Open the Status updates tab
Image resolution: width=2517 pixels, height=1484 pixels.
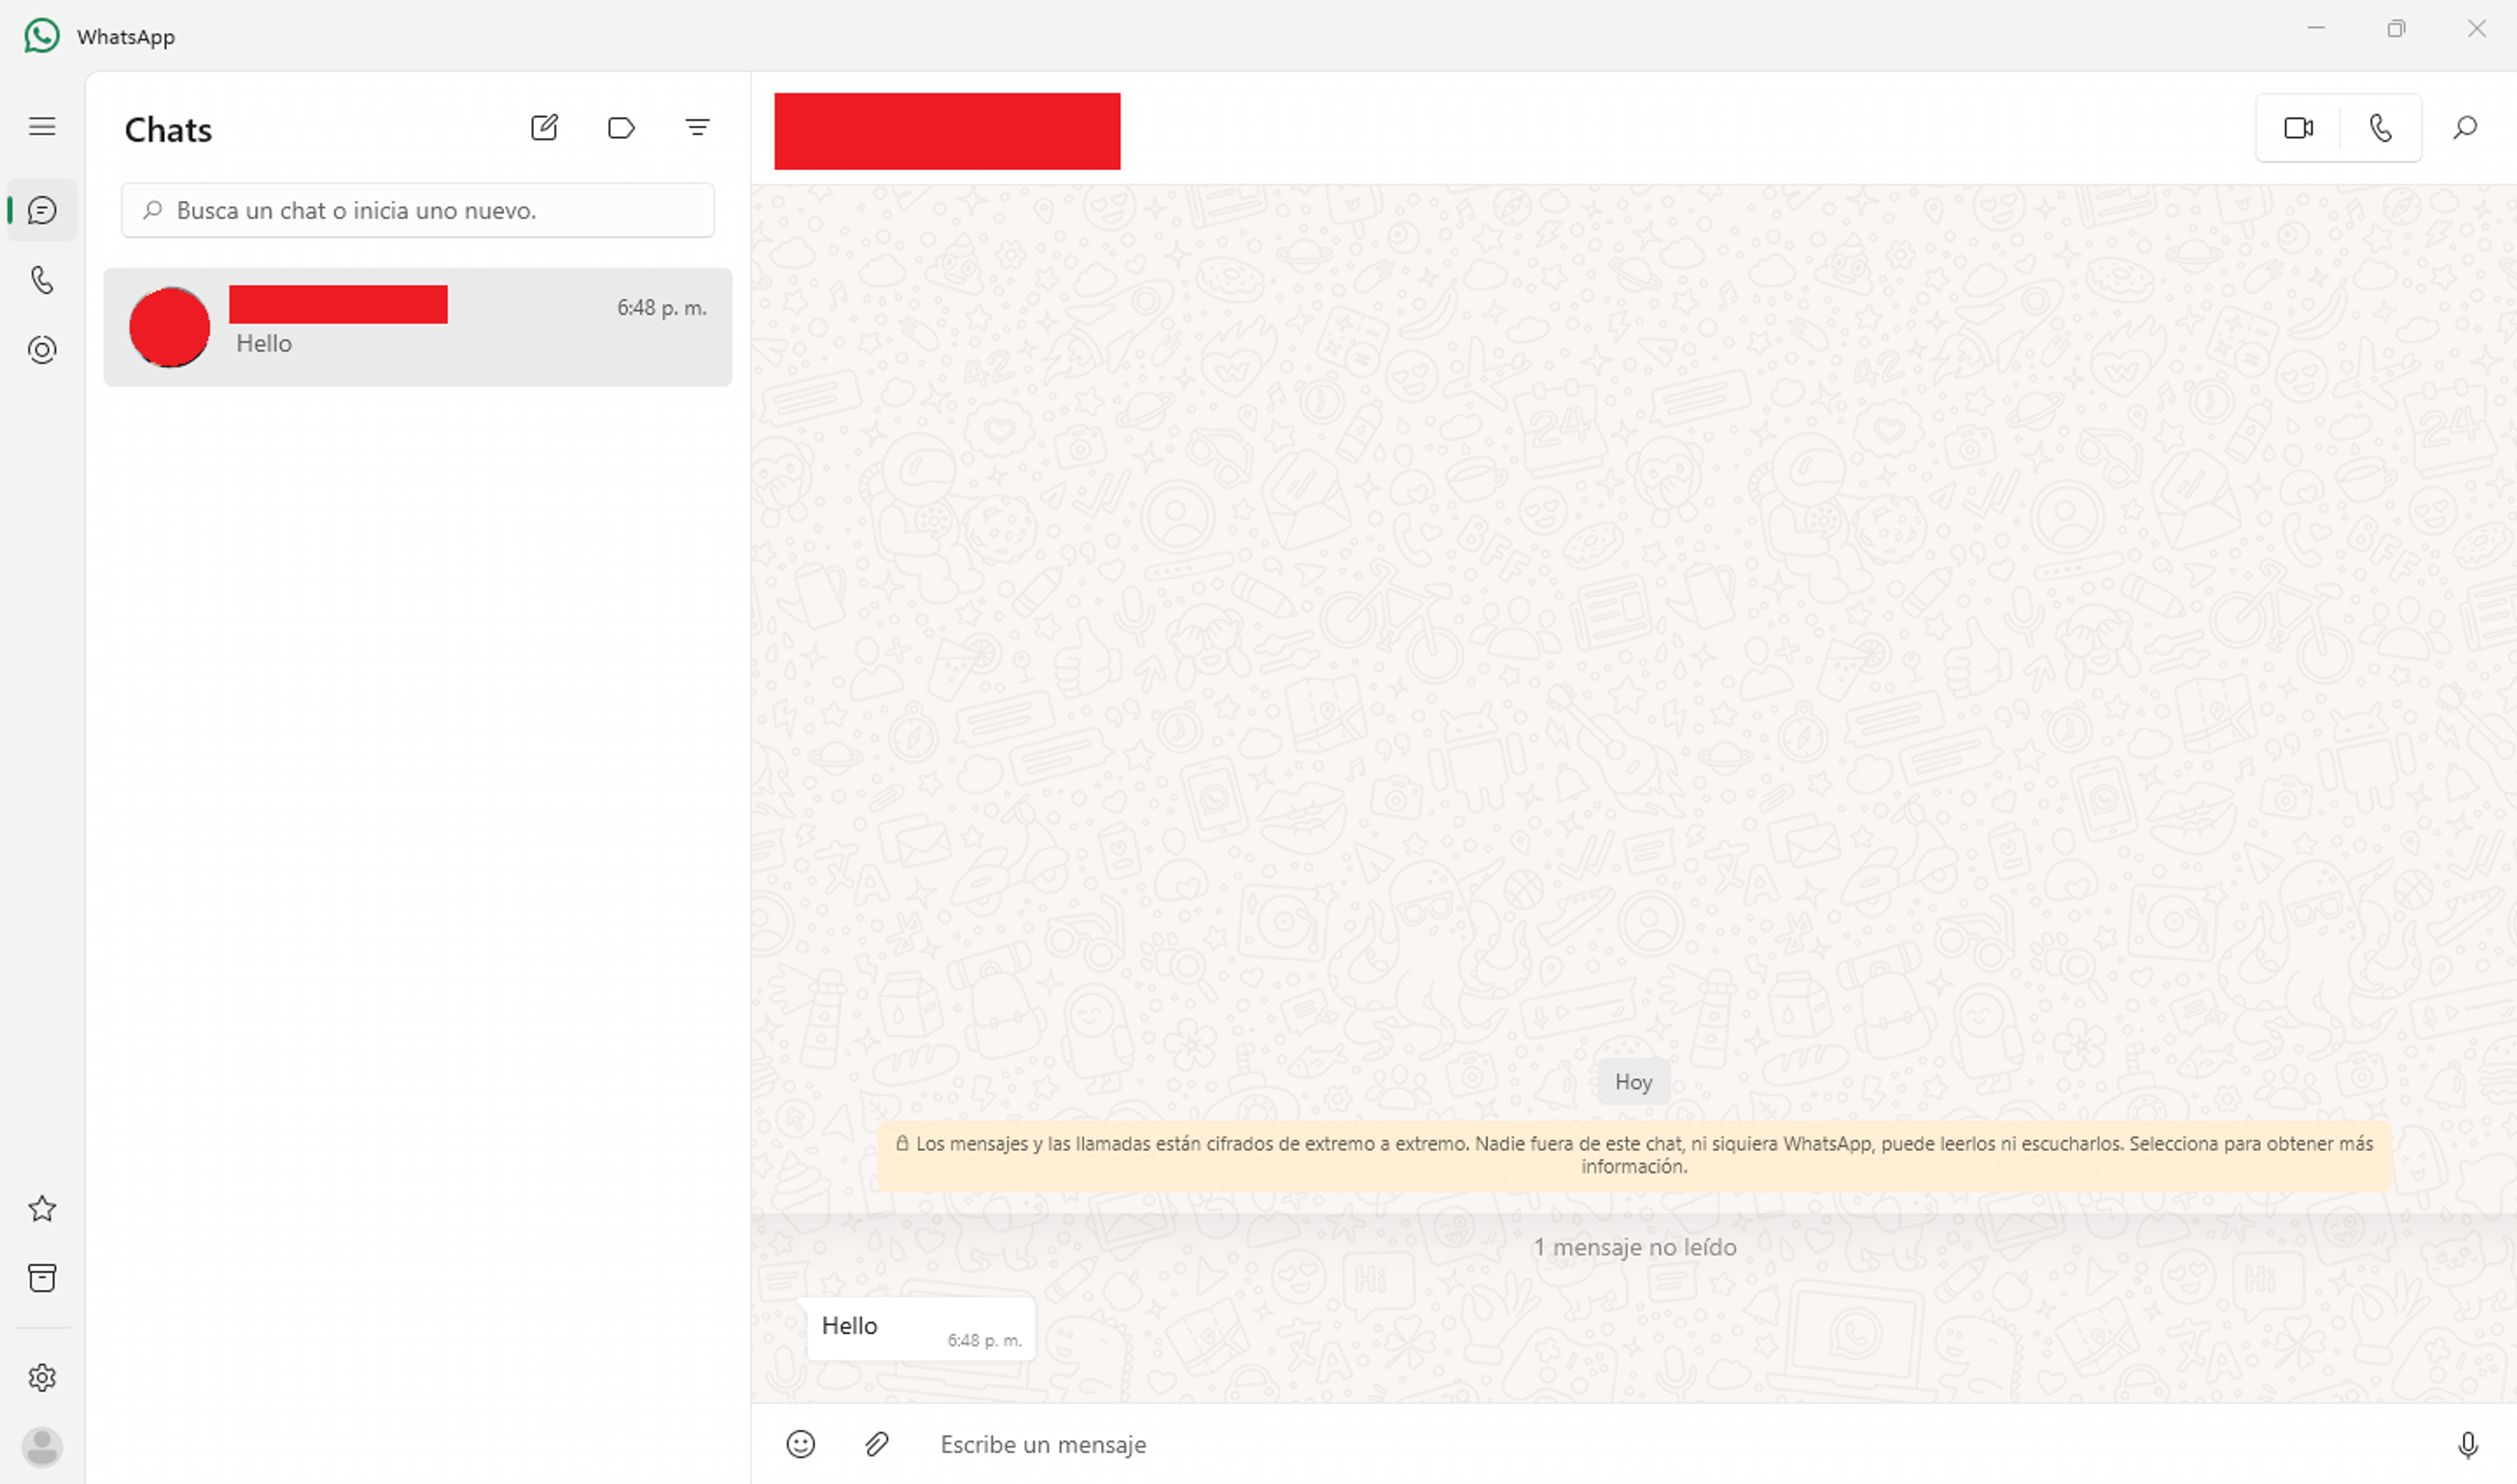42,350
